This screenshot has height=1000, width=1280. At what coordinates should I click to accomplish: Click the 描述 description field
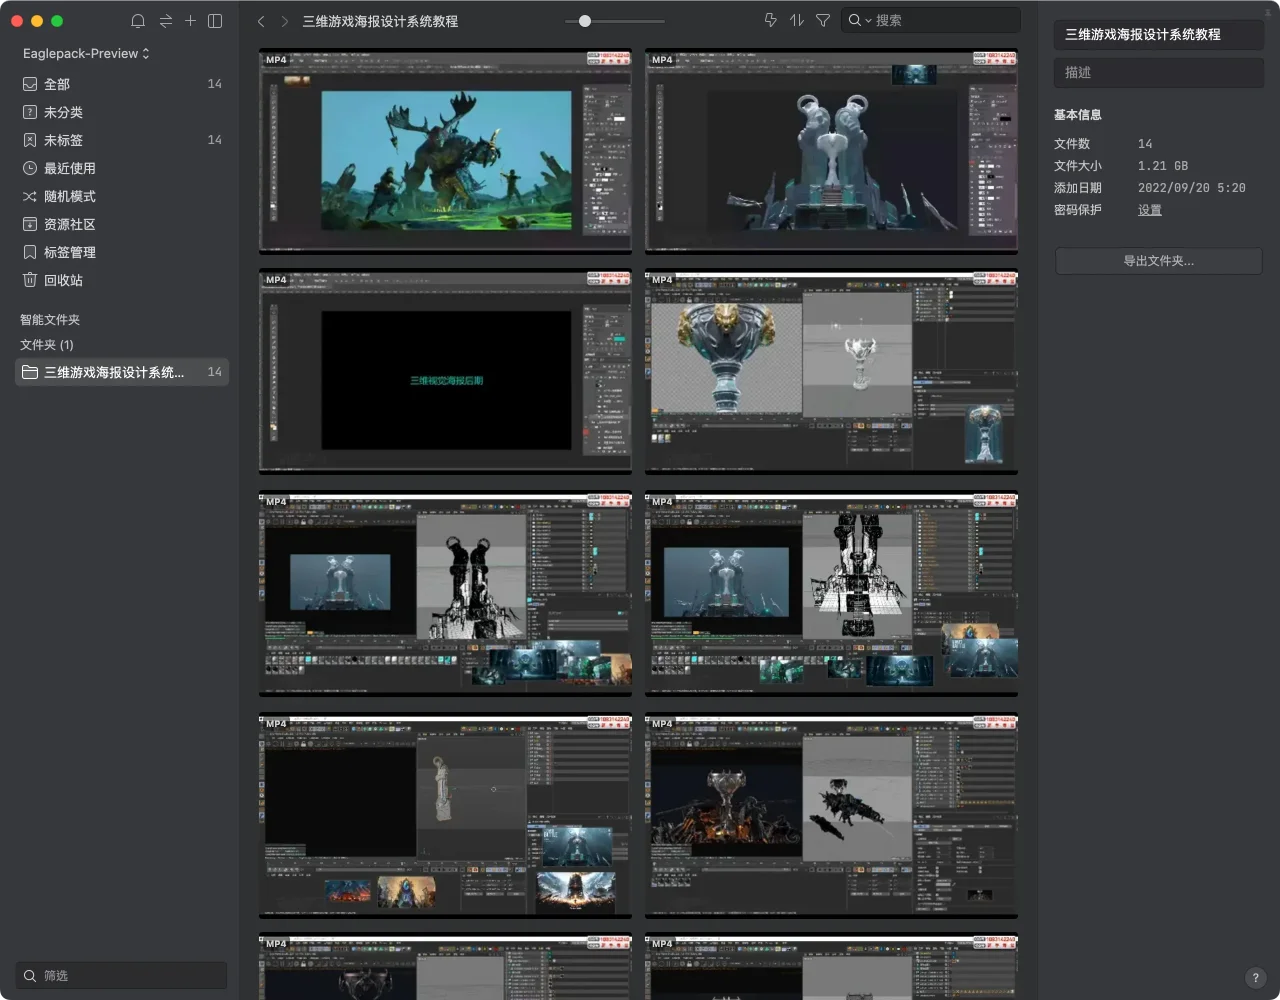click(1159, 72)
